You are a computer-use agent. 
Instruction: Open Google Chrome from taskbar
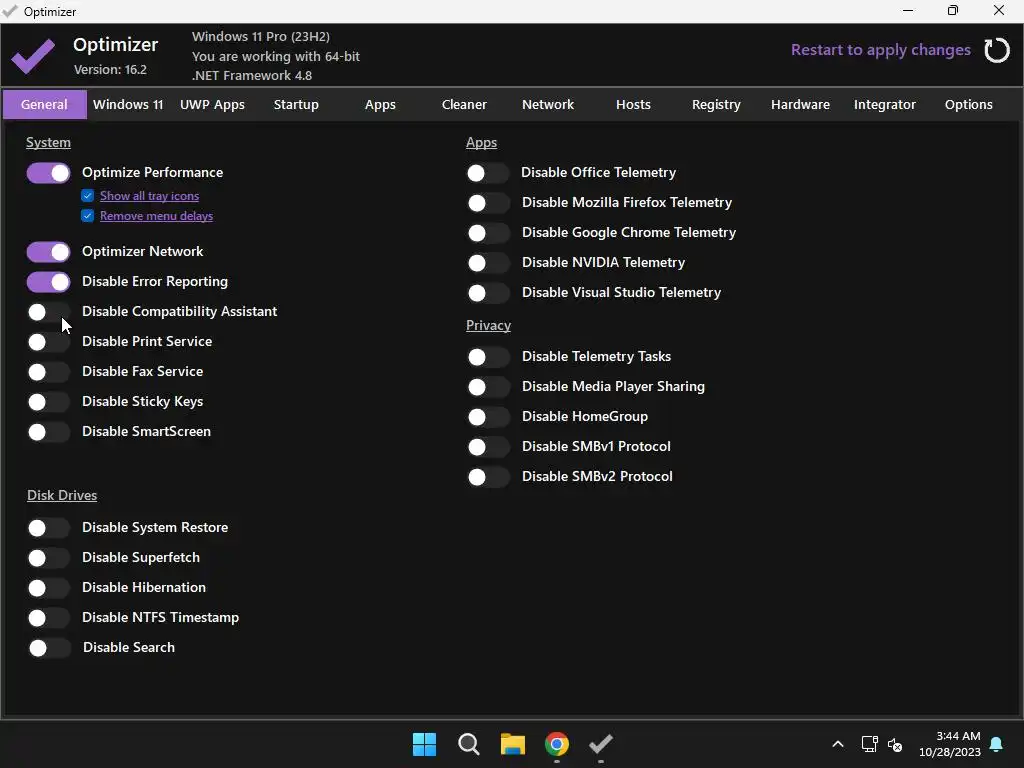click(x=557, y=744)
